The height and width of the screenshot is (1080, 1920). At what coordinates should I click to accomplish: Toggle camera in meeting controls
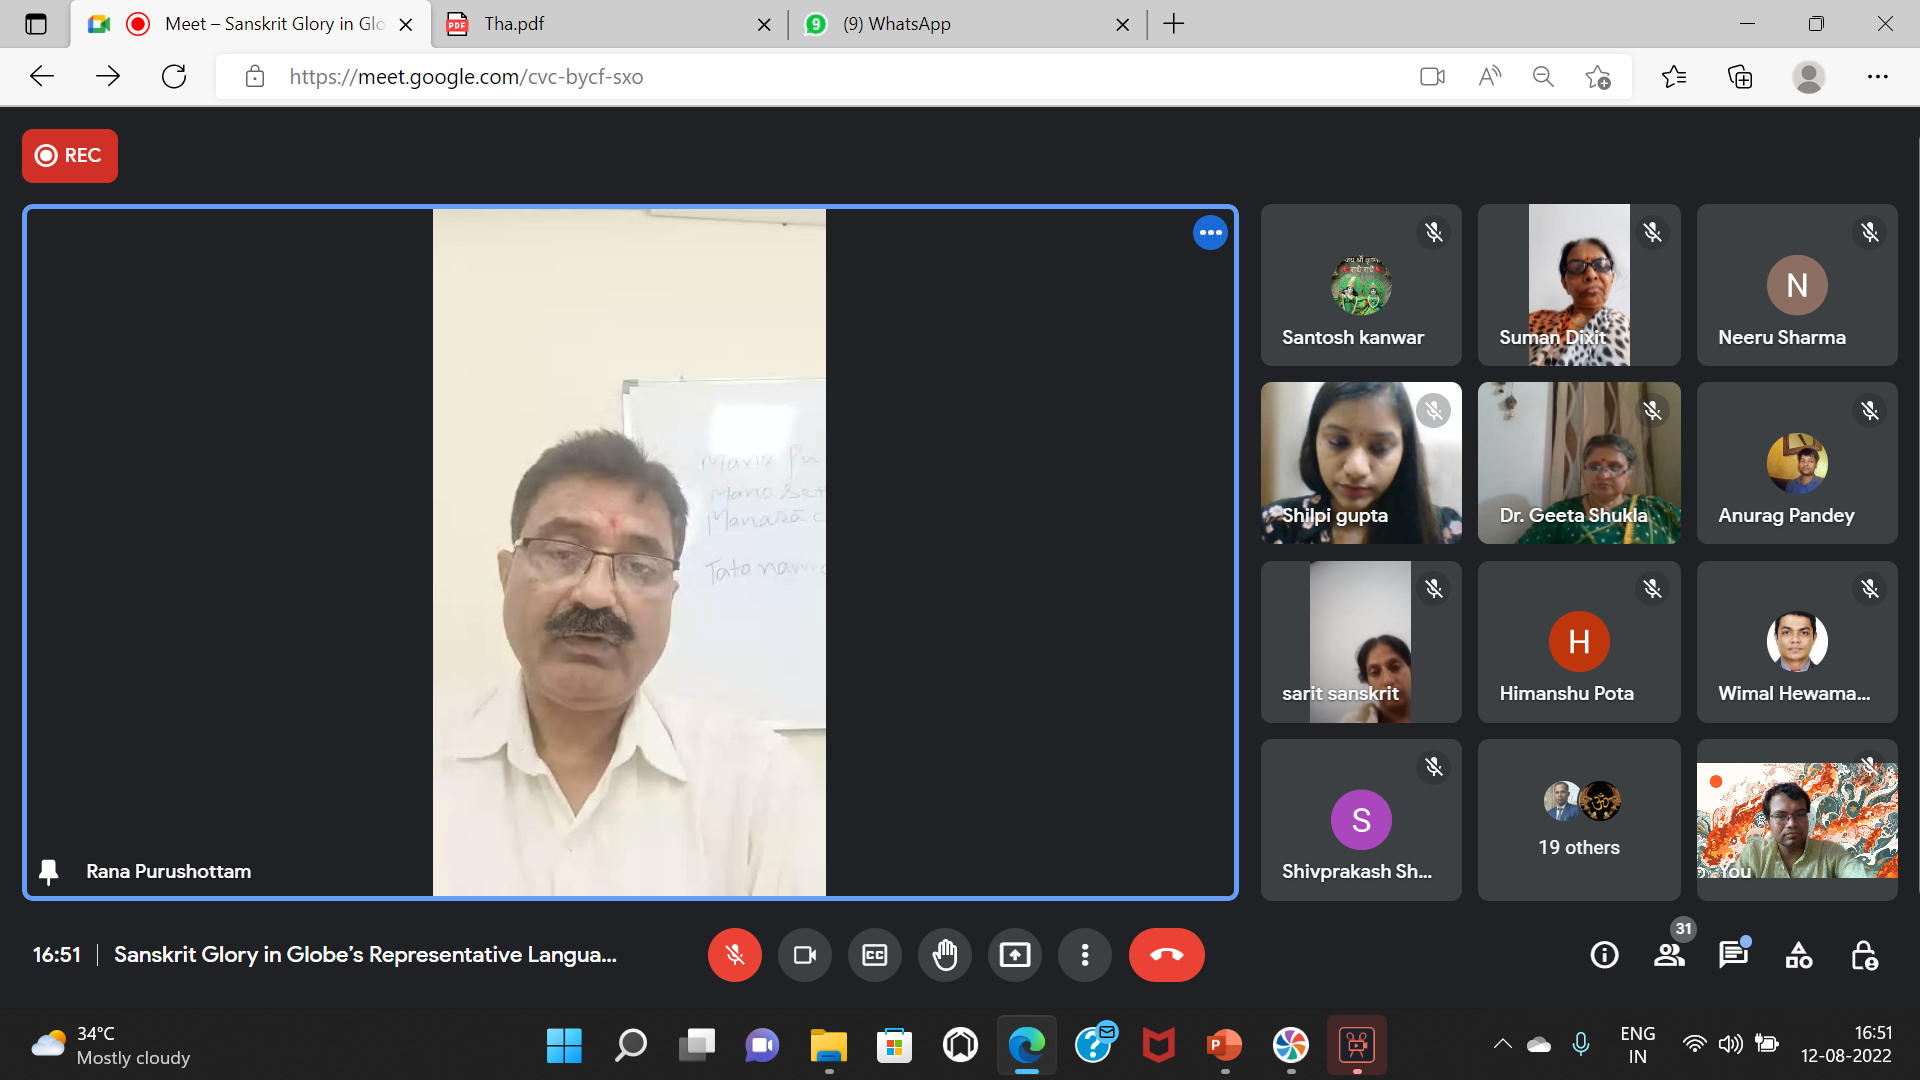pyautogui.click(x=804, y=955)
